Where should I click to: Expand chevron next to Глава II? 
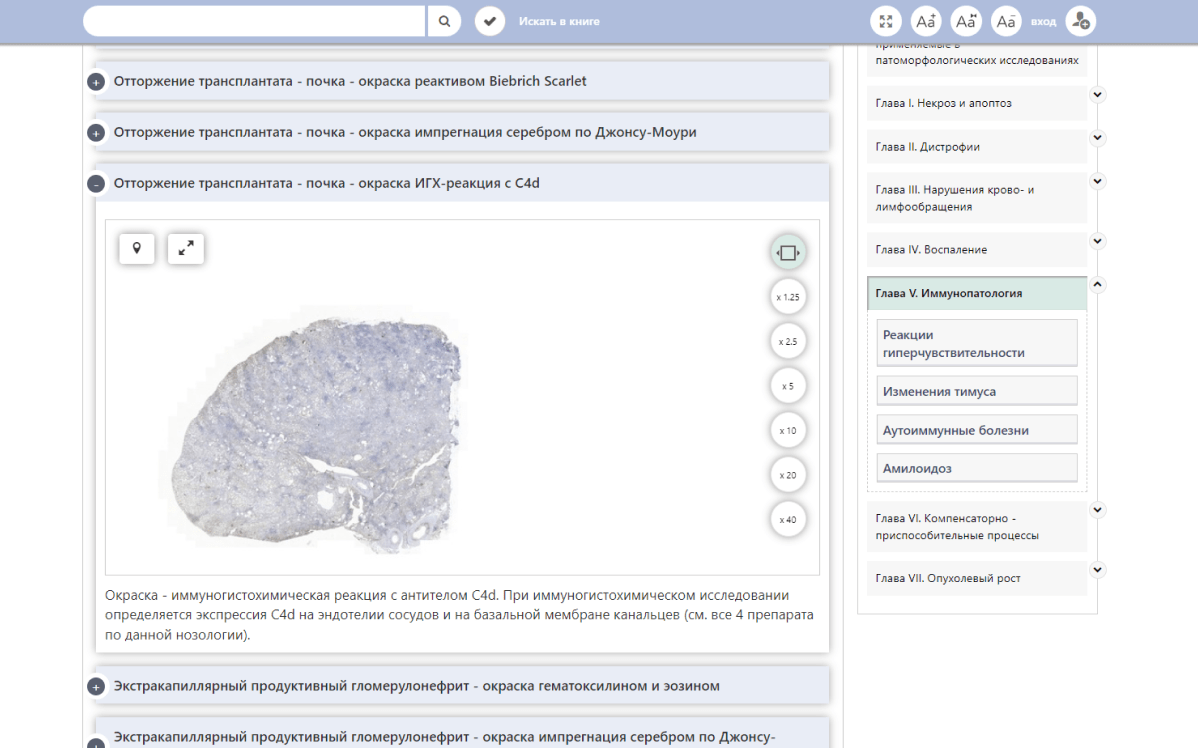(x=1097, y=138)
